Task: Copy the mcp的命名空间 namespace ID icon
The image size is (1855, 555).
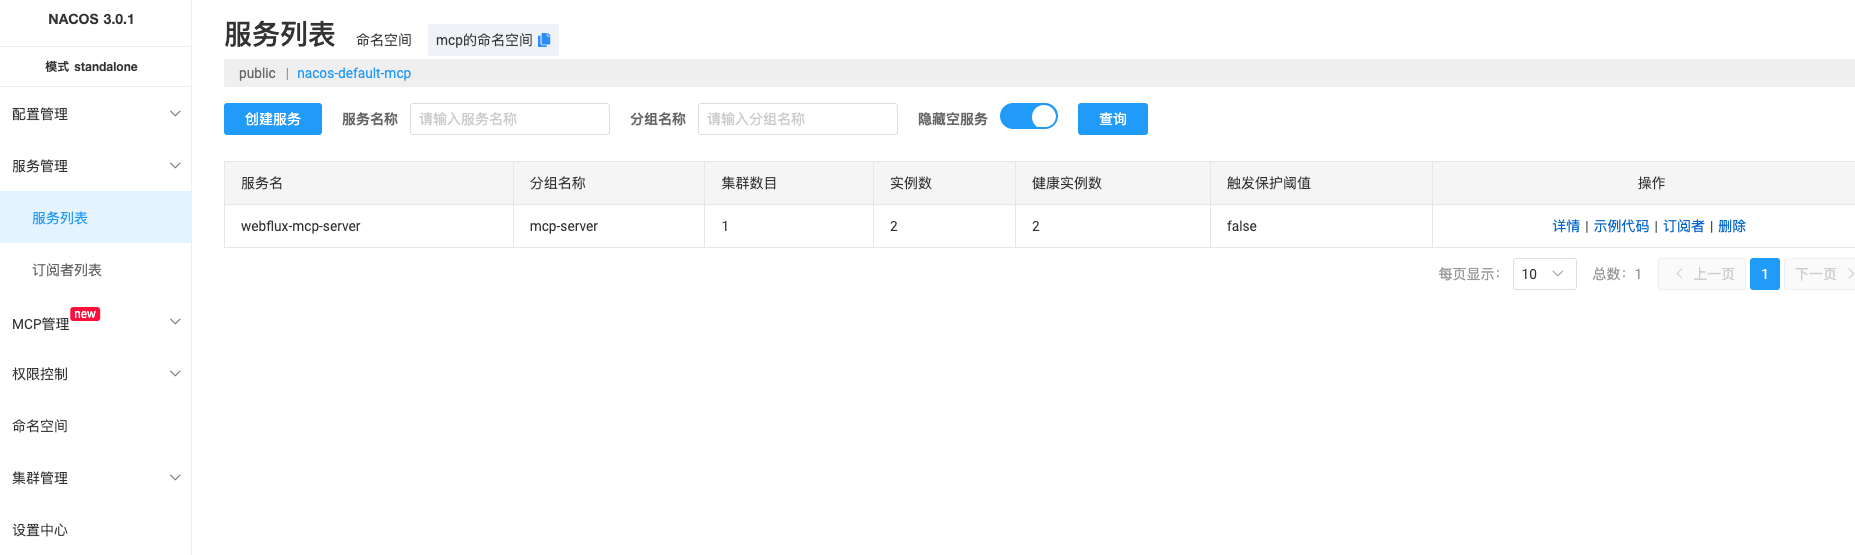Action: 544,40
